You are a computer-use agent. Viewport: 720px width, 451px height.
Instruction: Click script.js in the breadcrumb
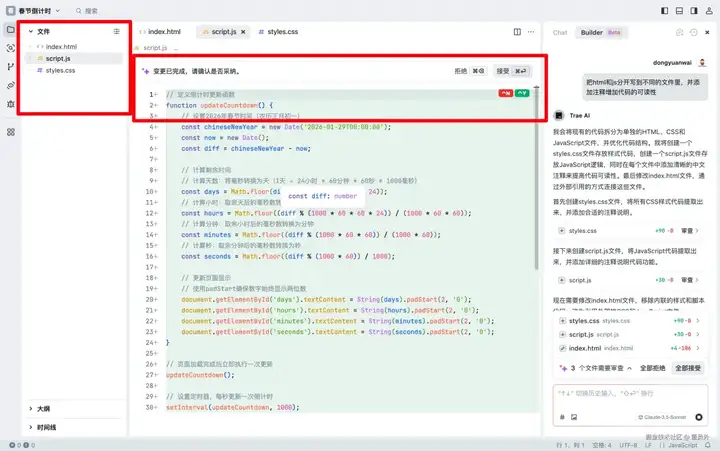[155, 48]
